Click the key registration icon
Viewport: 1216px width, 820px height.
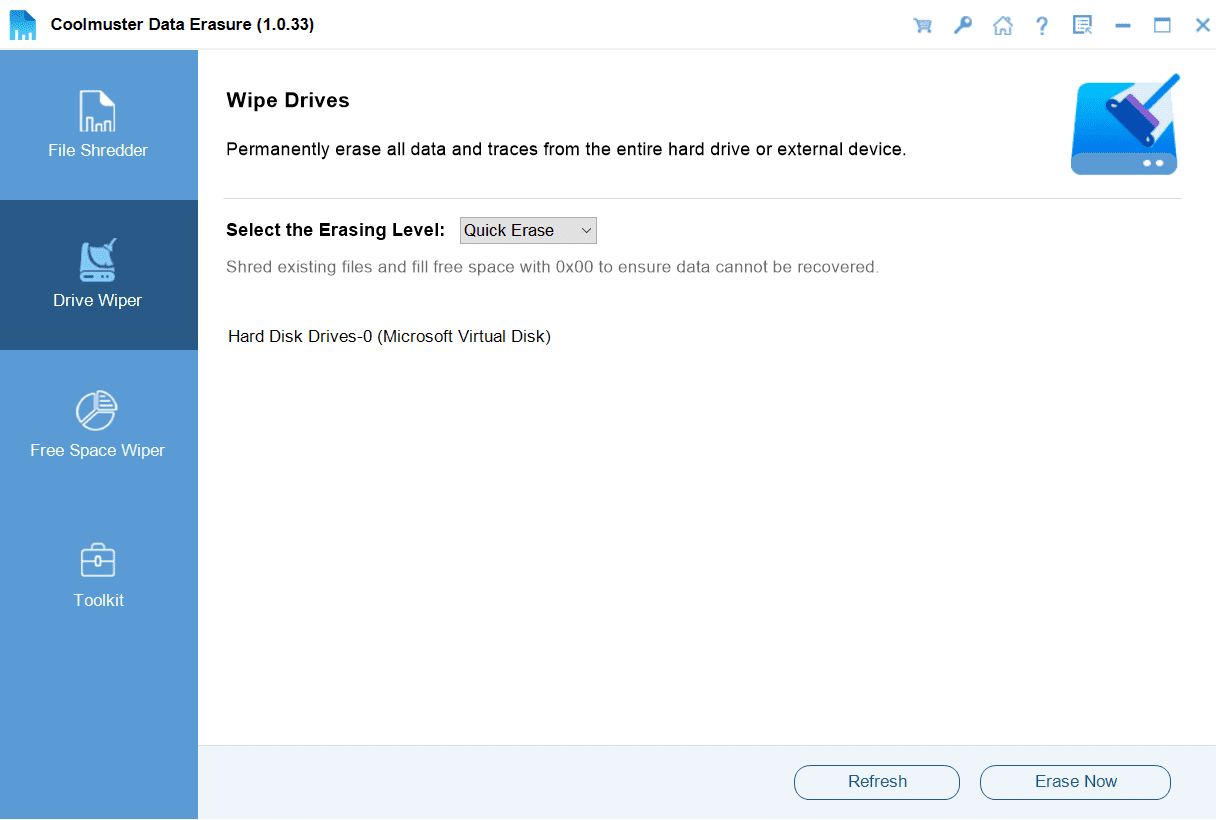tap(962, 25)
